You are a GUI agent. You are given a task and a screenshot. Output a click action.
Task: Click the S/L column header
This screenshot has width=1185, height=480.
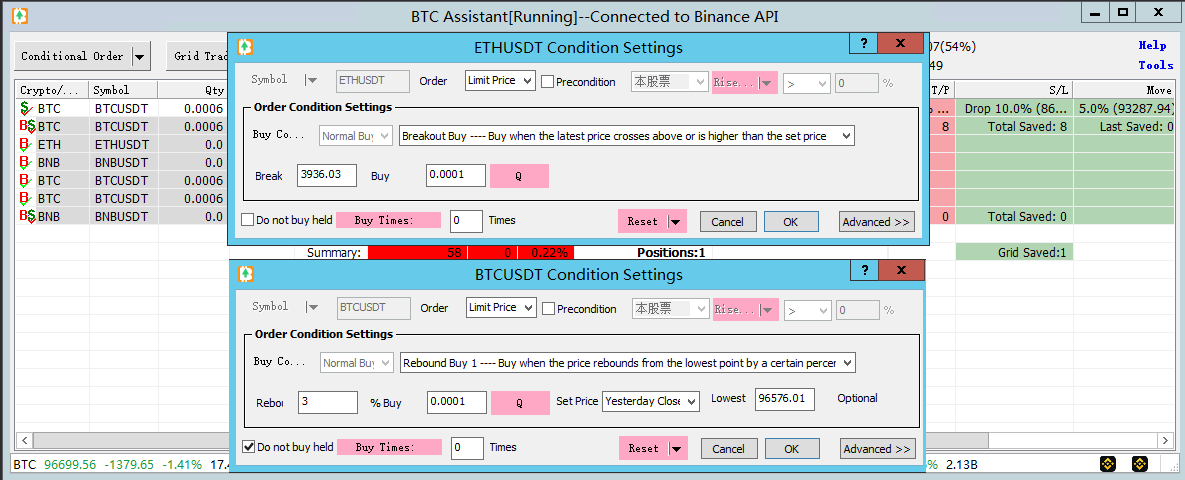click(1014, 90)
